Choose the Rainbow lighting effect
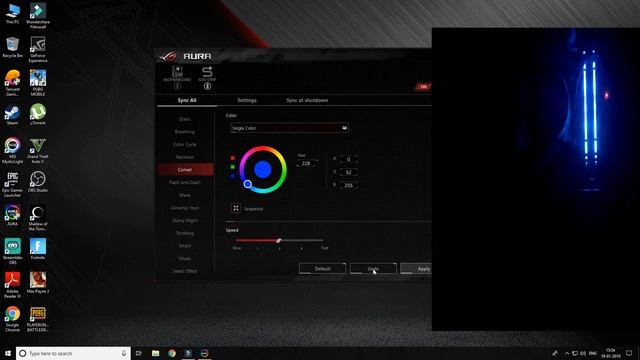640x360 pixels. tap(185, 157)
